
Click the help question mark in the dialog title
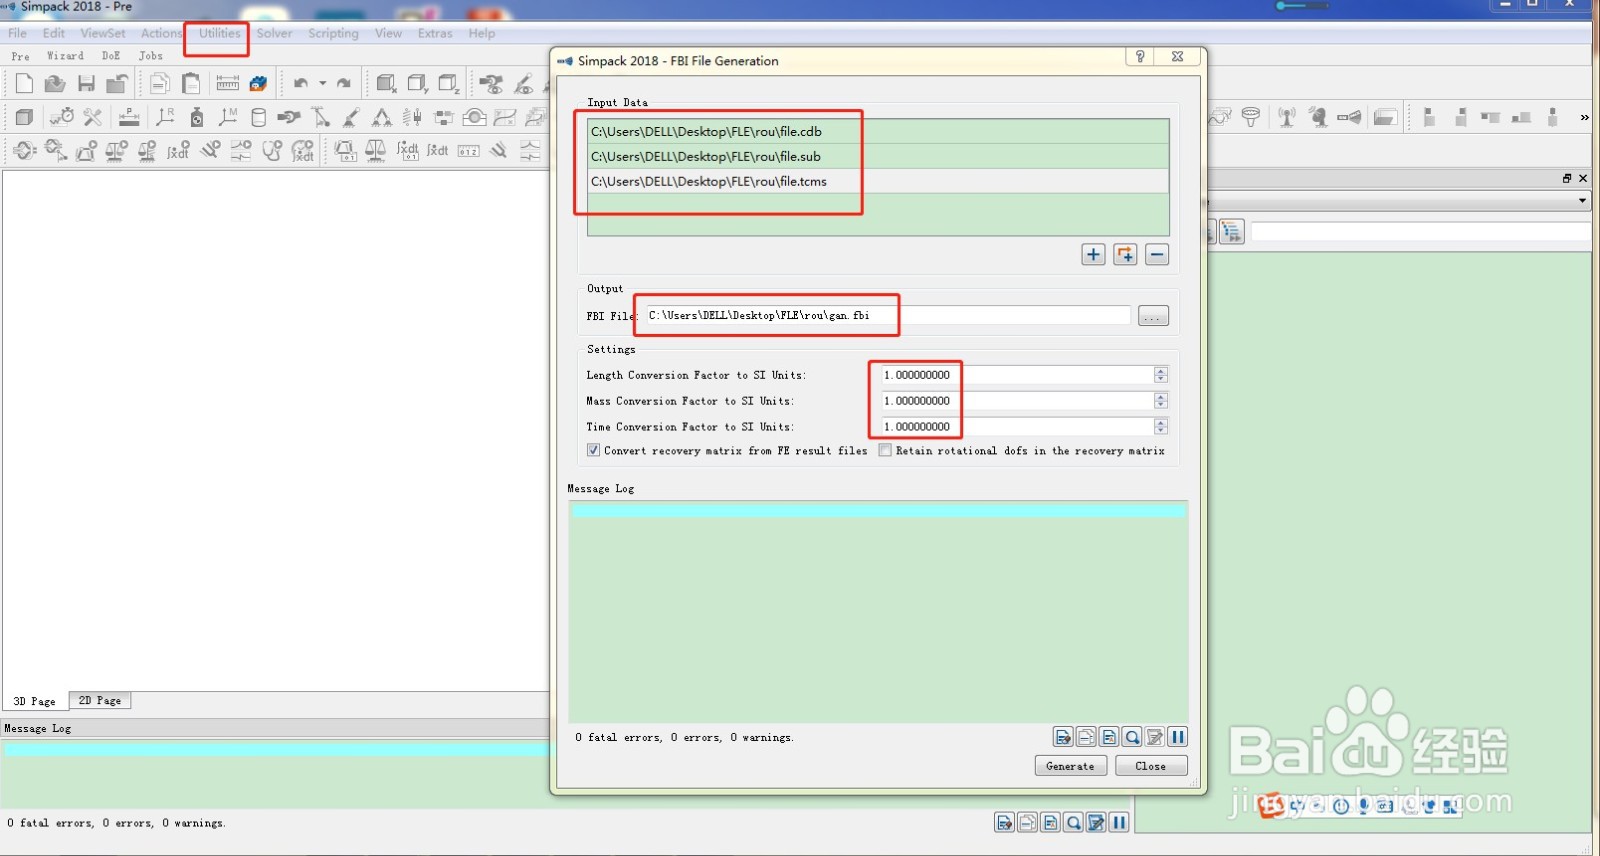pyautogui.click(x=1140, y=56)
